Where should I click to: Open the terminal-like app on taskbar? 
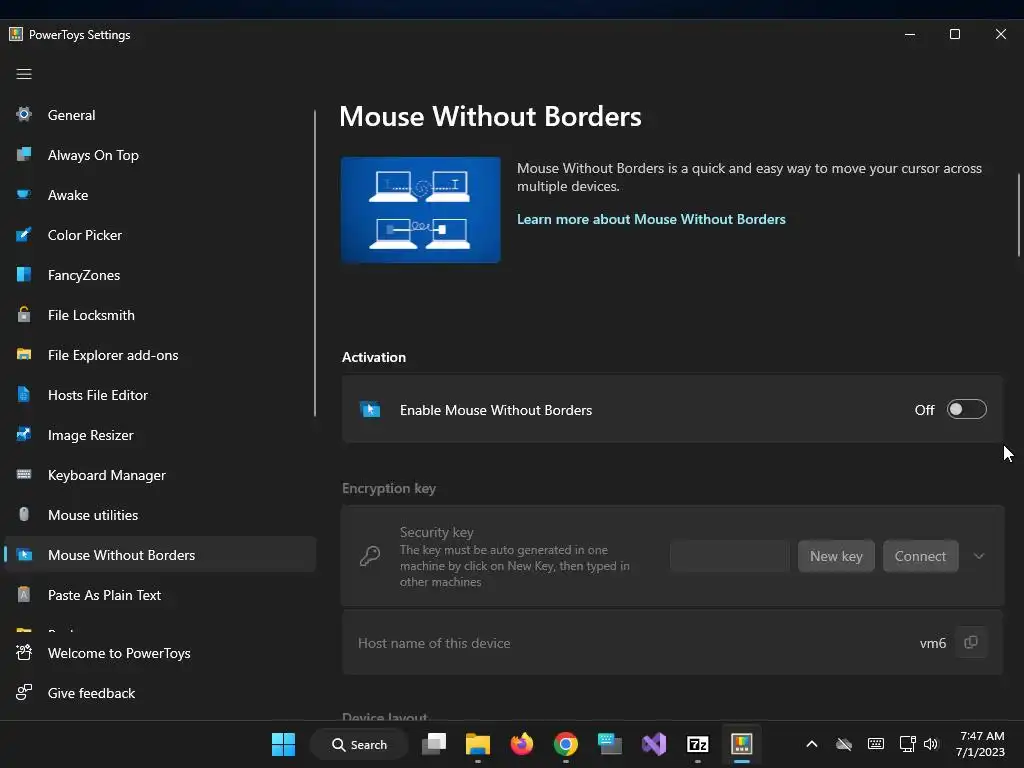[610, 744]
